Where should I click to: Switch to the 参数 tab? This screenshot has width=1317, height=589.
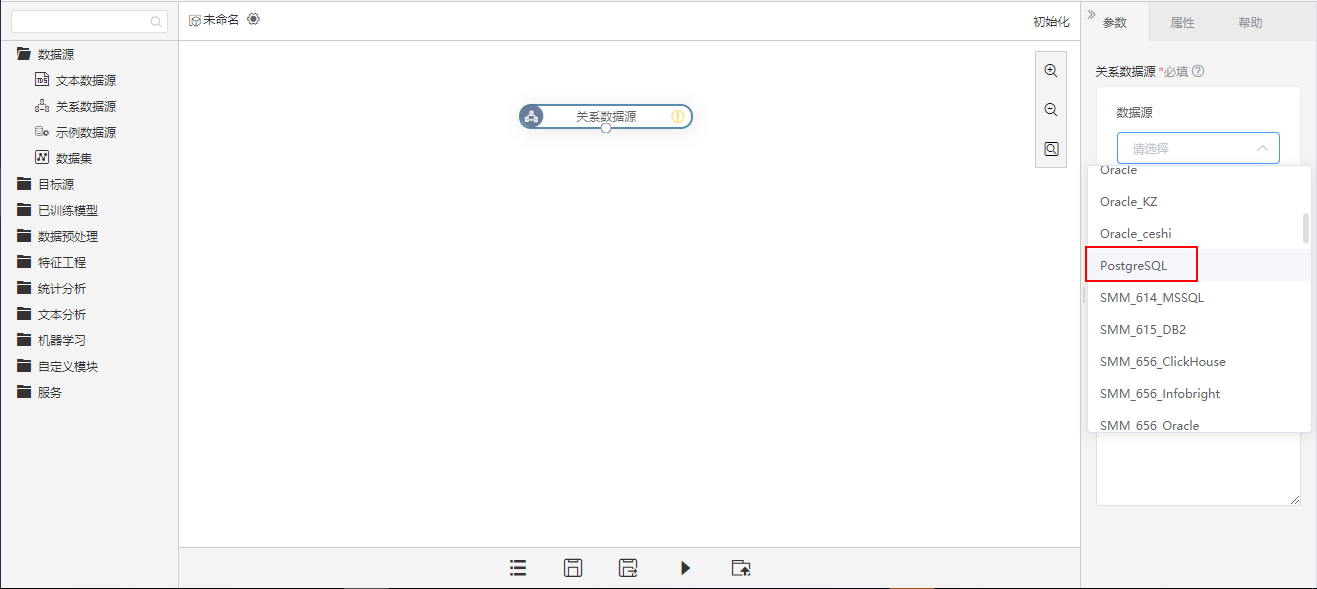click(1115, 22)
